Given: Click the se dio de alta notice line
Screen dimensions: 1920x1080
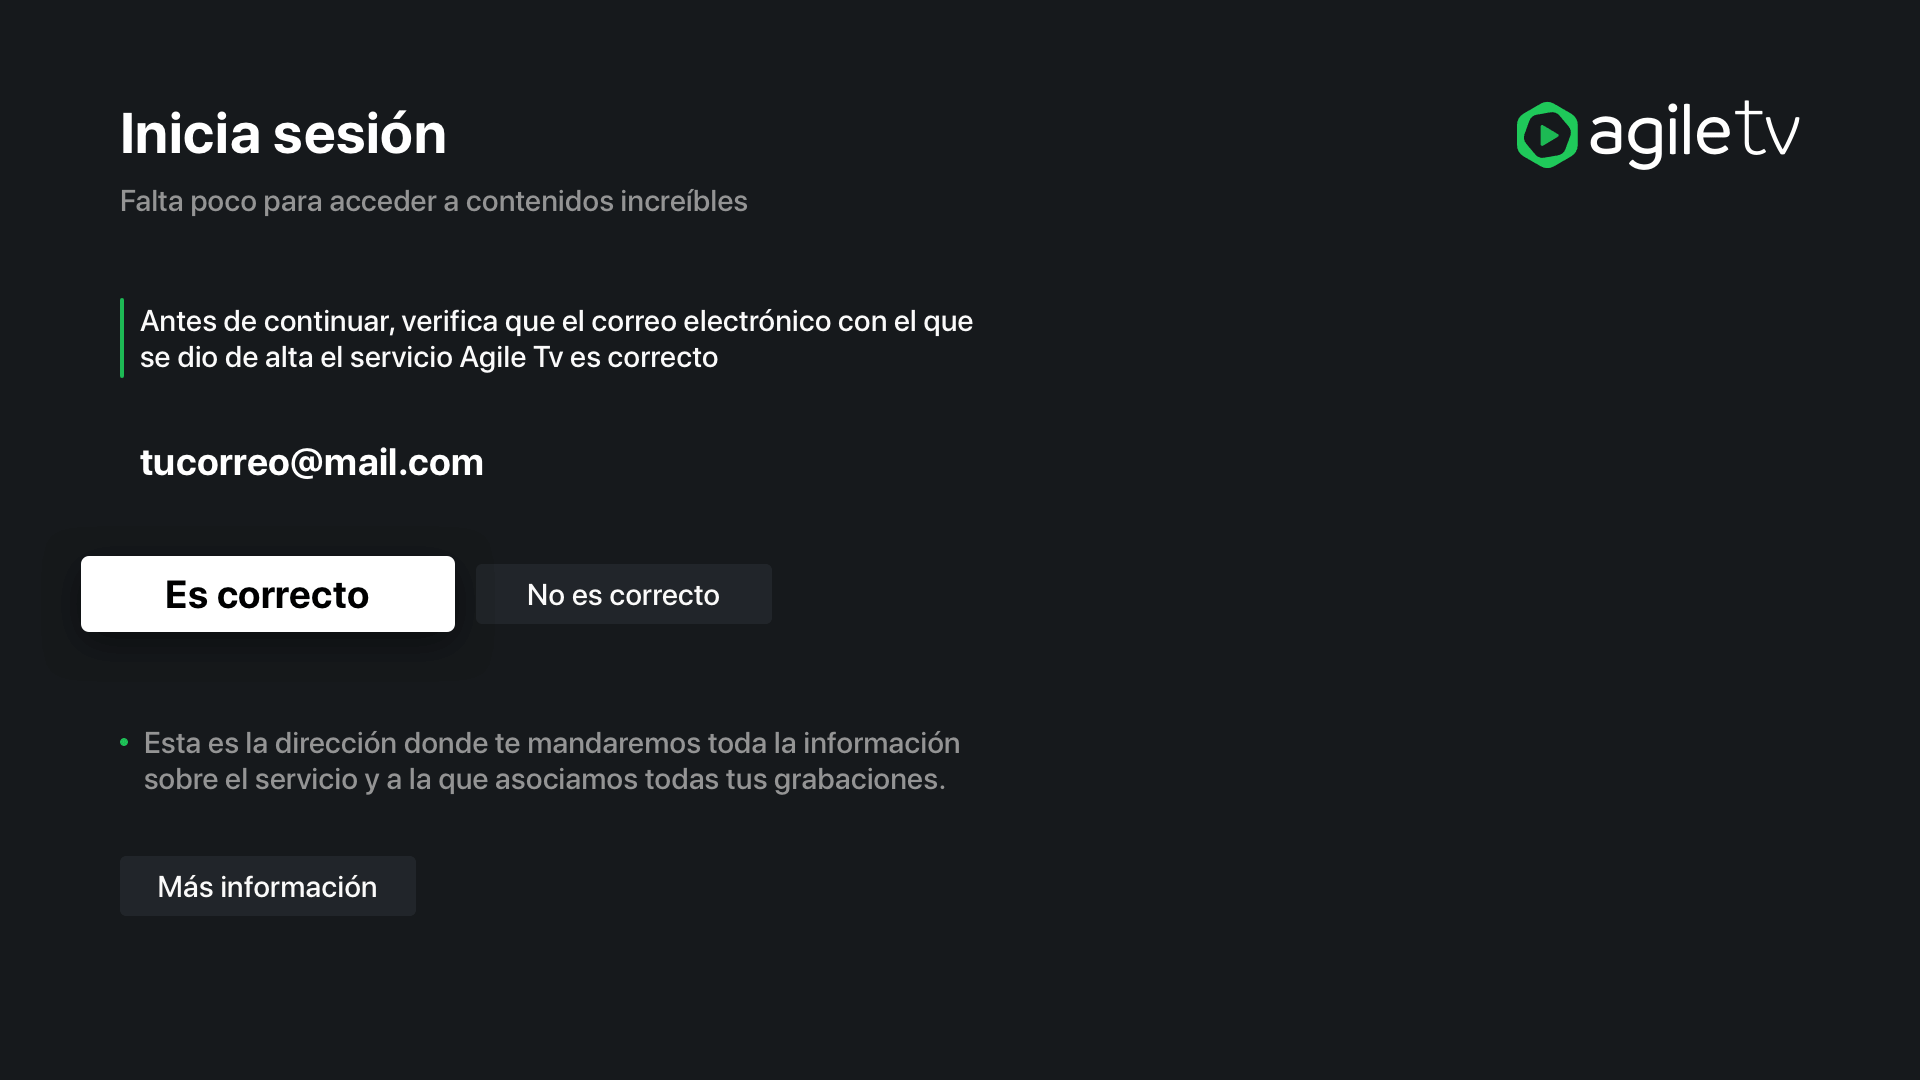Looking at the screenshot, I should 429,357.
